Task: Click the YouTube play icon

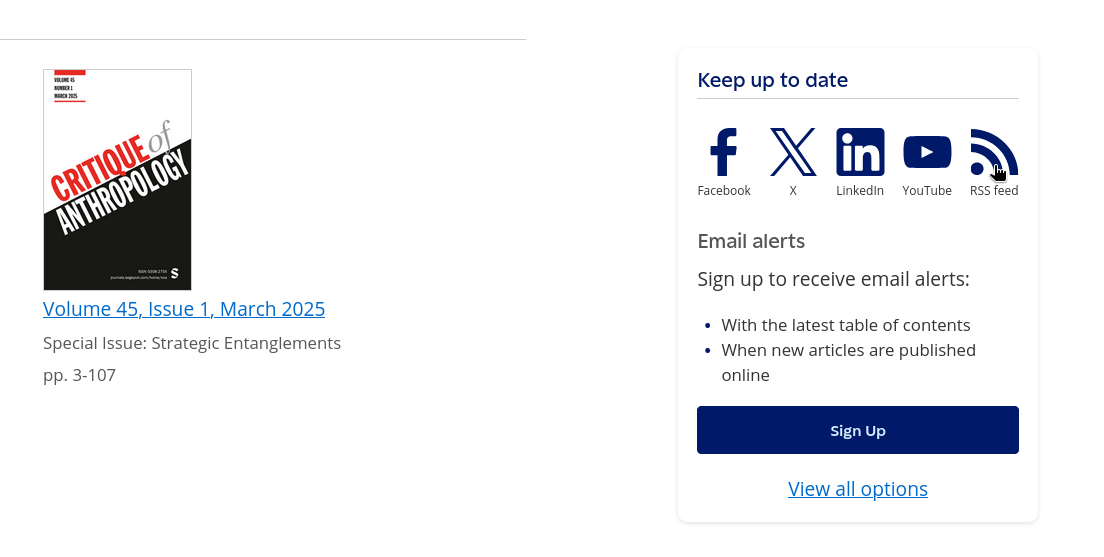Action: (x=927, y=152)
